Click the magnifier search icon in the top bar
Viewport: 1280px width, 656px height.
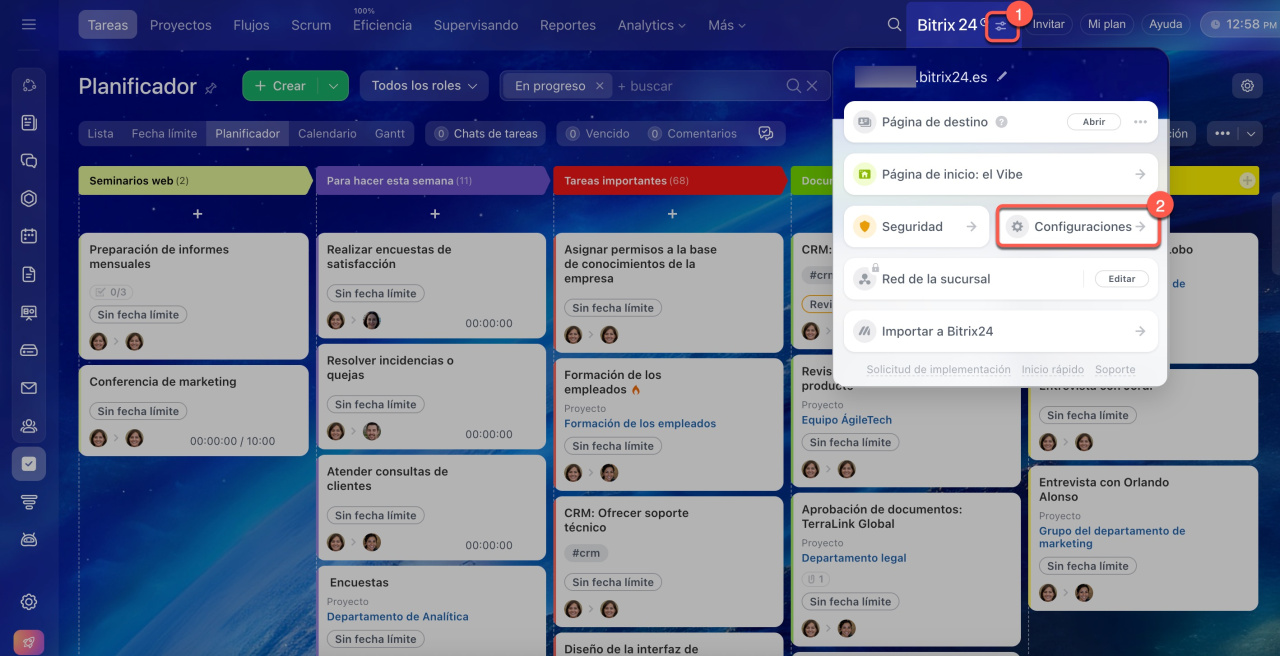(x=894, y=25)
